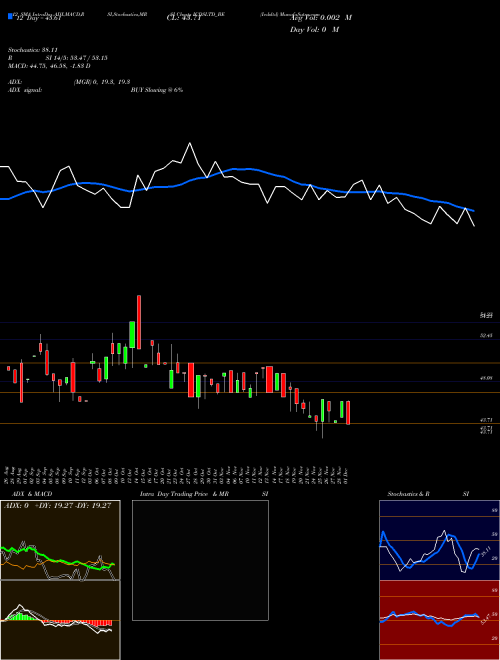Screen dimensions: 500x660
Task: Click the Avg Vol: 0.002 M label
Action: pos(321,18)
